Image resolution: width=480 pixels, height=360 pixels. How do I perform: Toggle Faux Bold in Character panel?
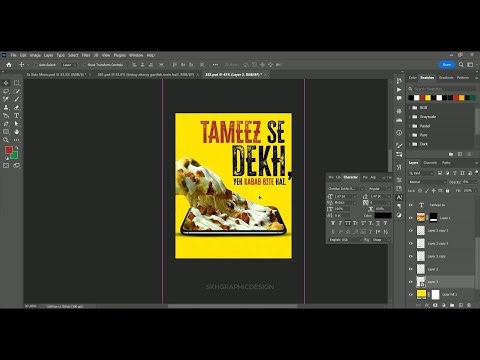[x=333, y=223]
